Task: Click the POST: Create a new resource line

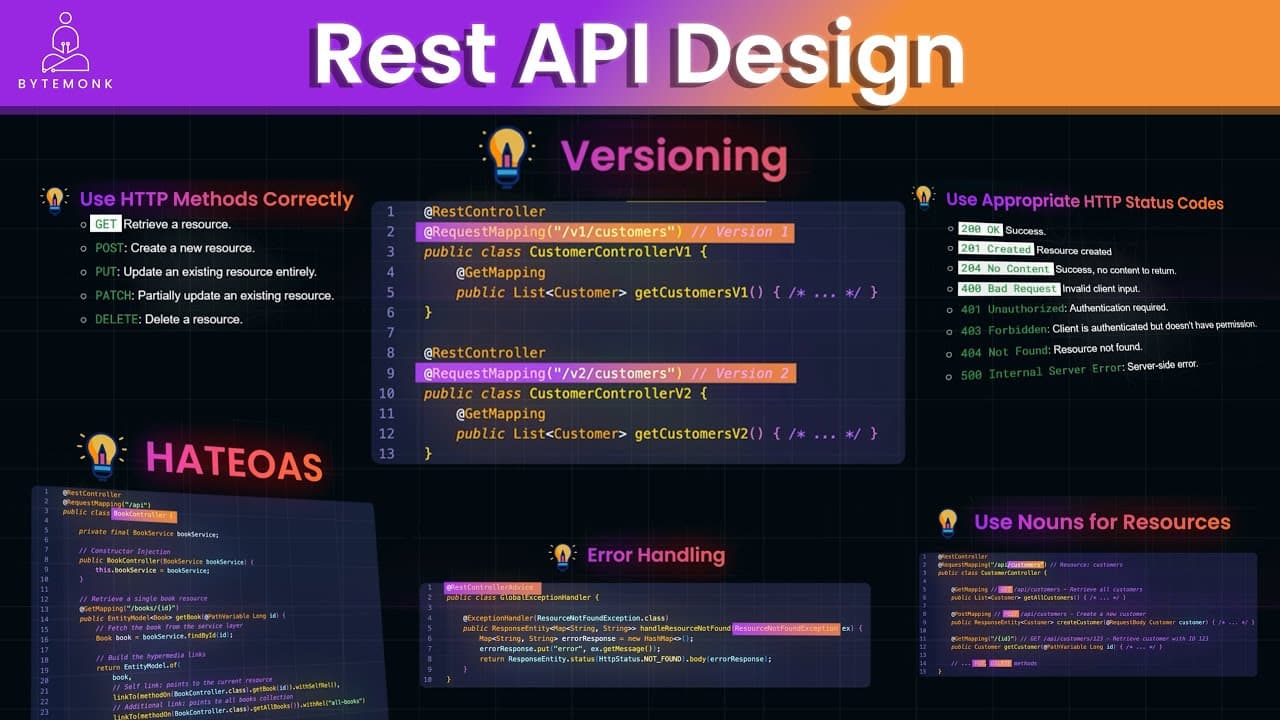Action: pos(175,248)
